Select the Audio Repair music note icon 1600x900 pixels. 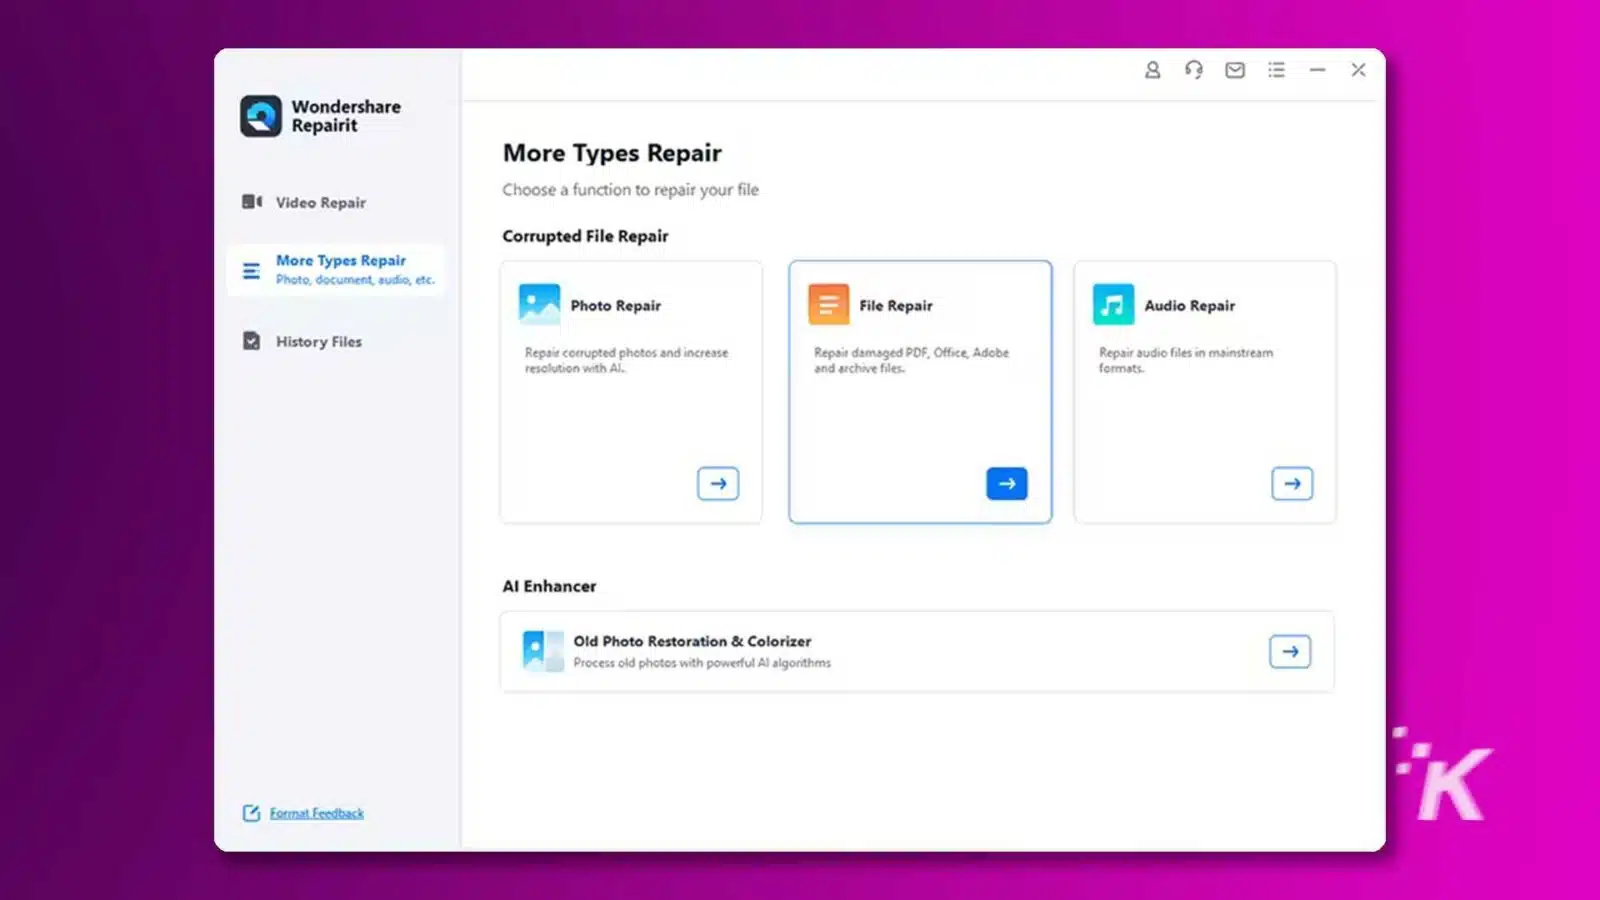coord(1113,304)
